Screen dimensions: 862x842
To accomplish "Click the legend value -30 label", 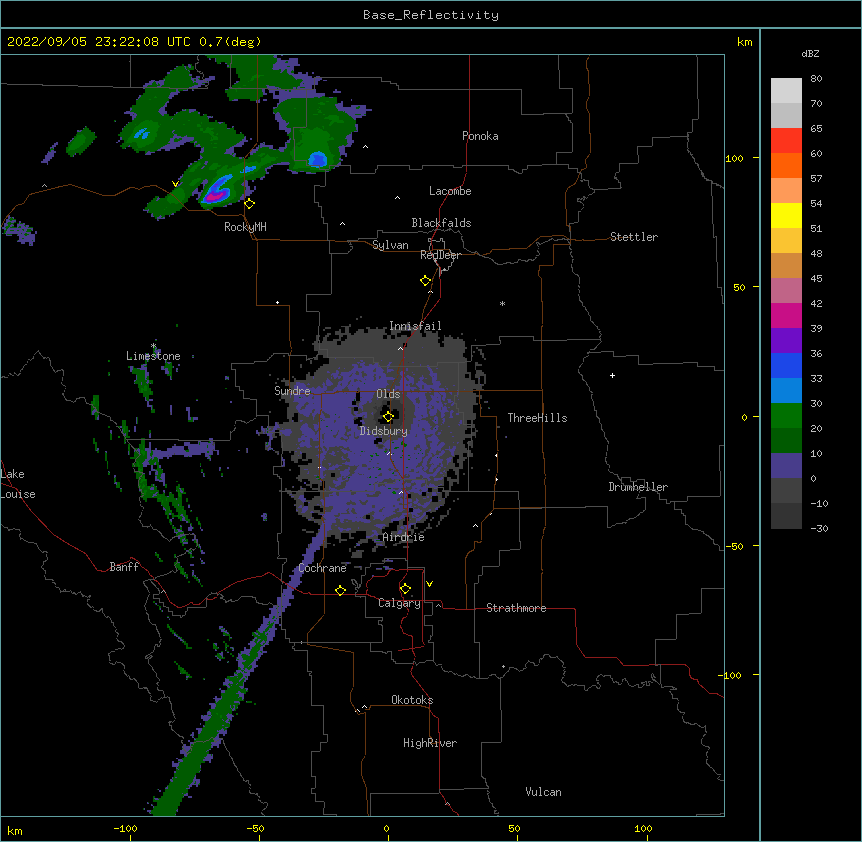I will tap(819, 528).
